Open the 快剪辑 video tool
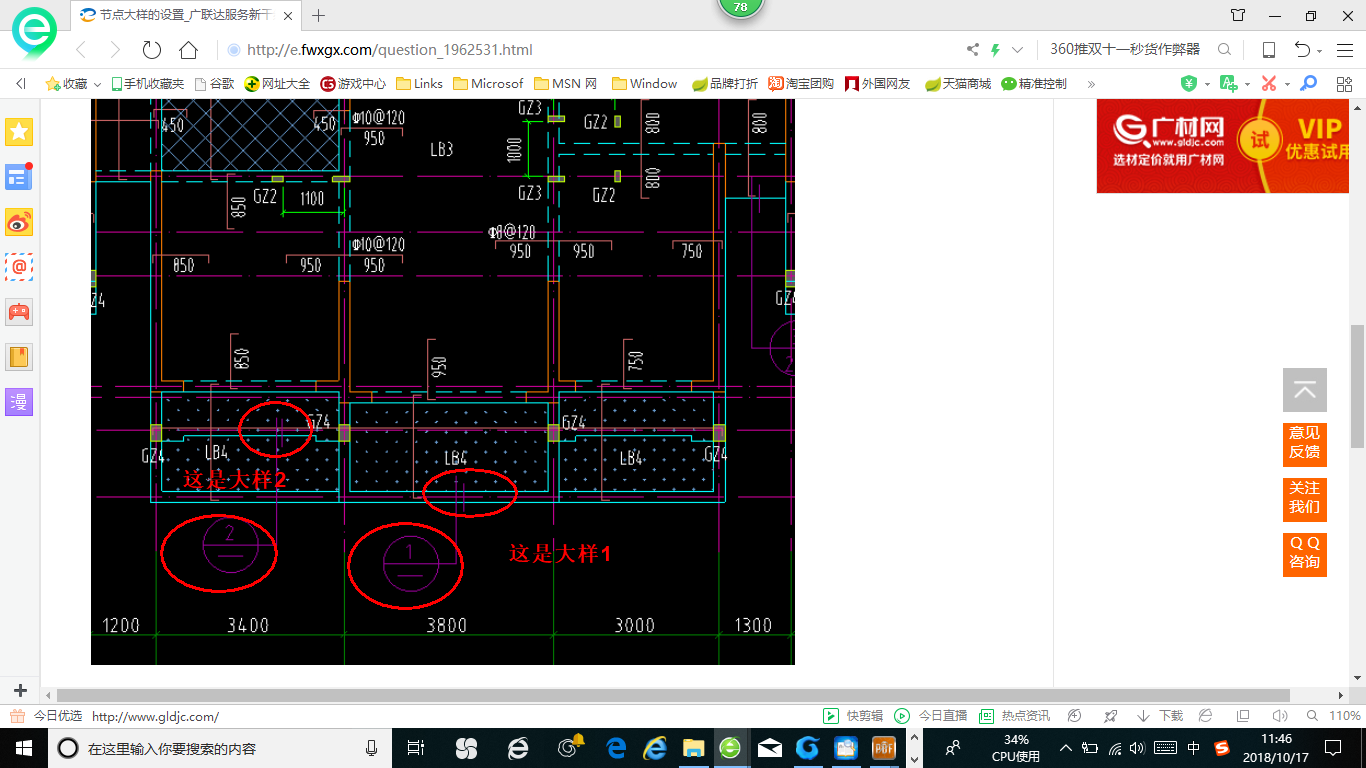 point(853,716)
